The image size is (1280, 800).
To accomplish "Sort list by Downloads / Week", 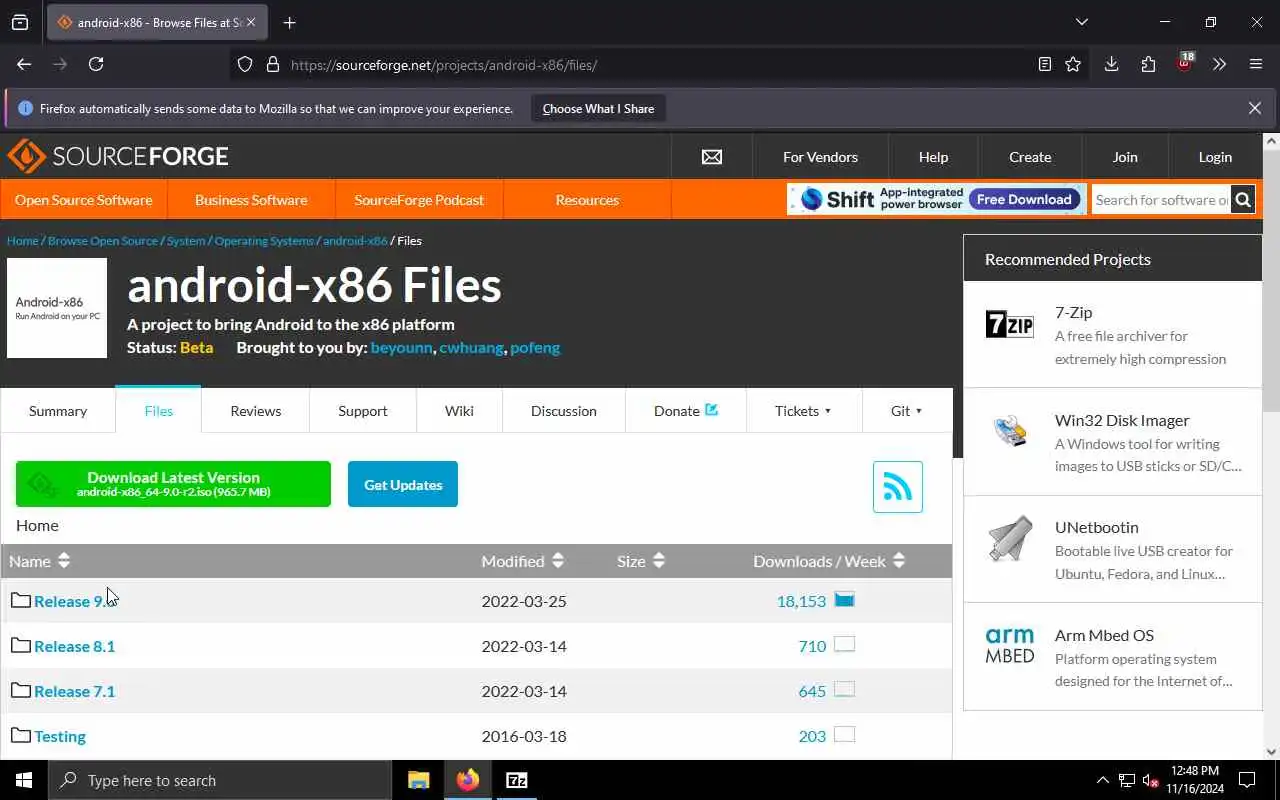I will [x=829, y=561].
